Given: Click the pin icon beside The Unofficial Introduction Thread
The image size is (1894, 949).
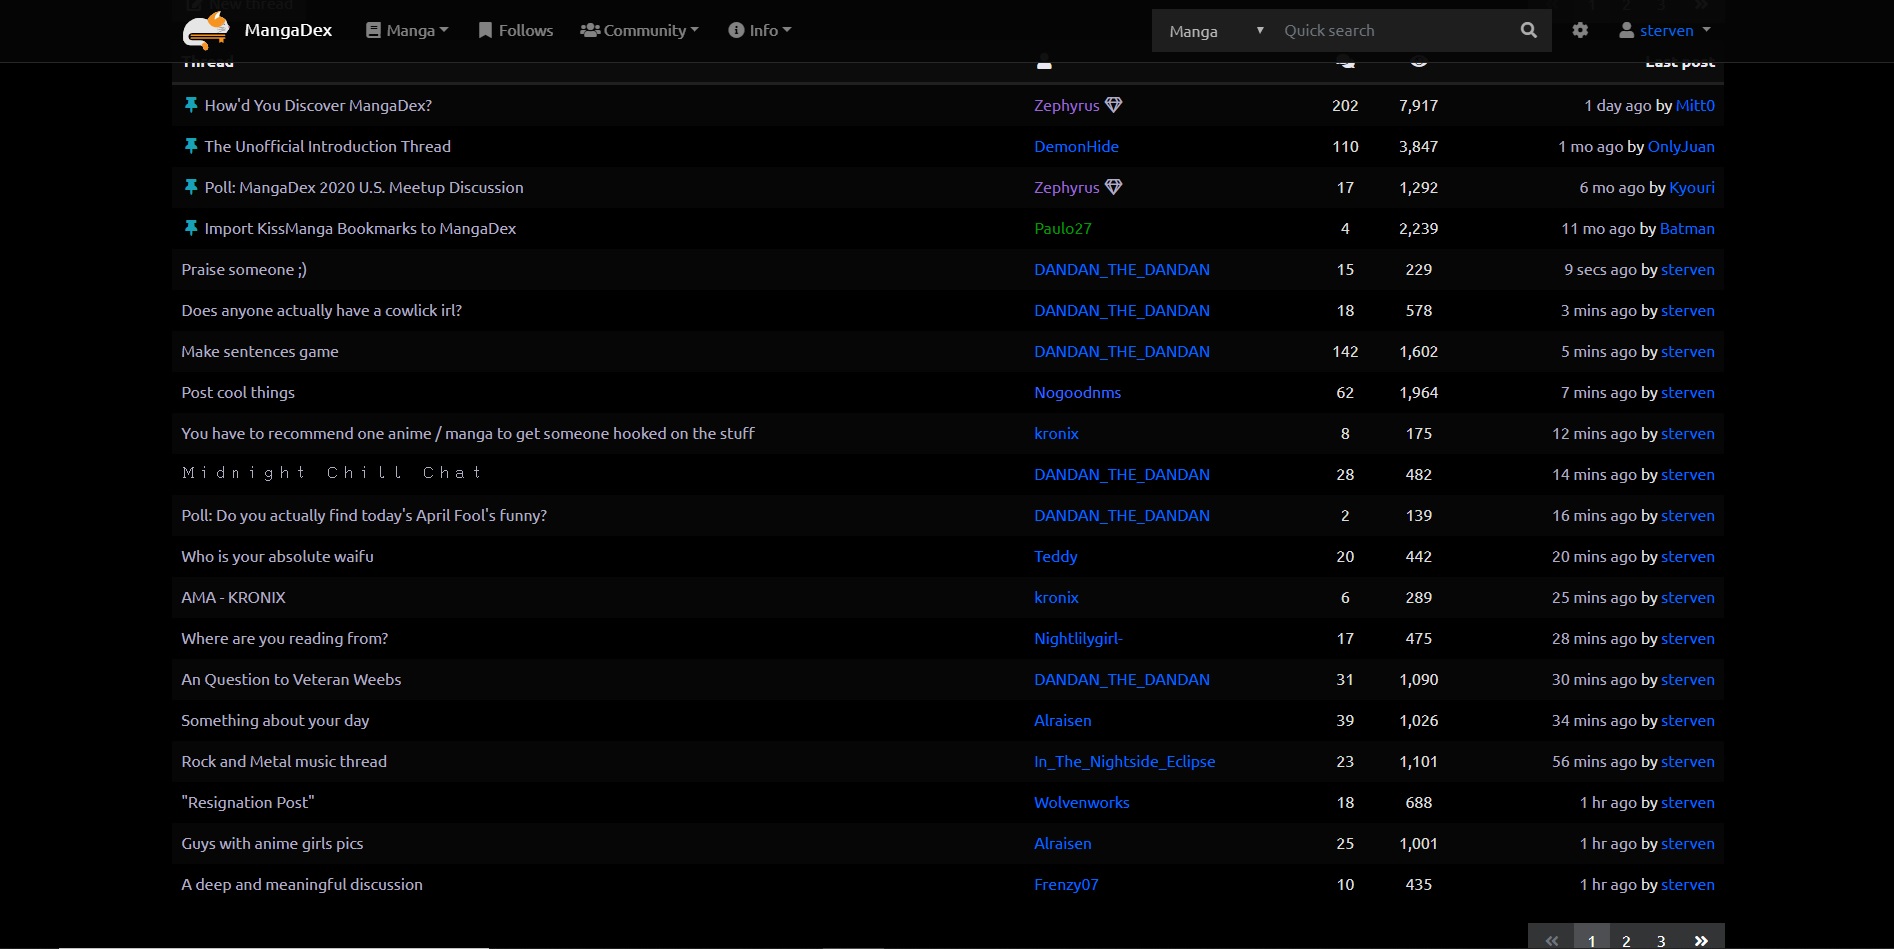Looking at the screenshot, I should (190, 146).
